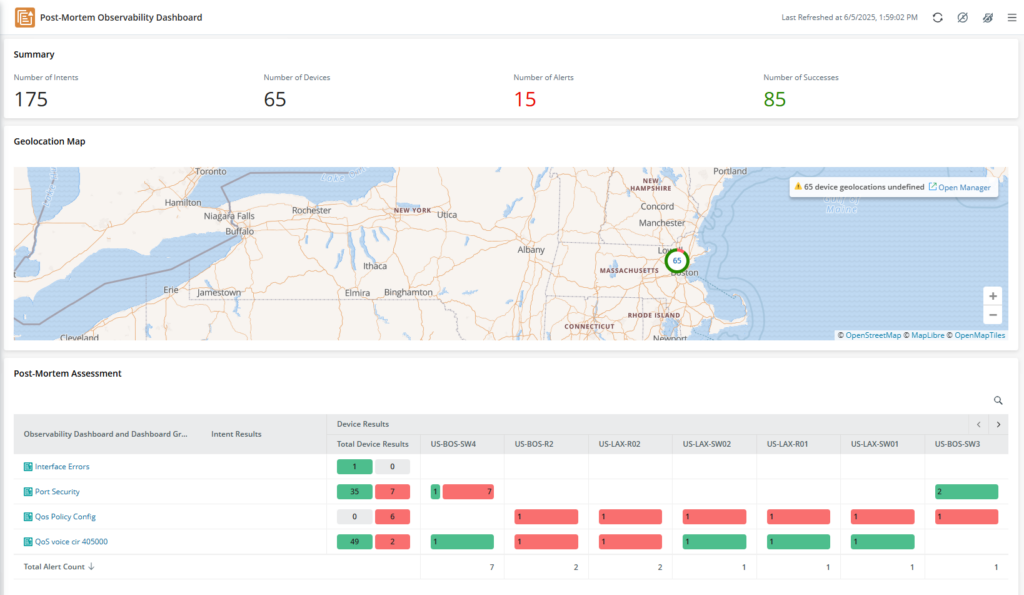Click the OpenStreetMap attribution link
The width and height of the screenshot is (1024, 595).
tap(873, 335)
